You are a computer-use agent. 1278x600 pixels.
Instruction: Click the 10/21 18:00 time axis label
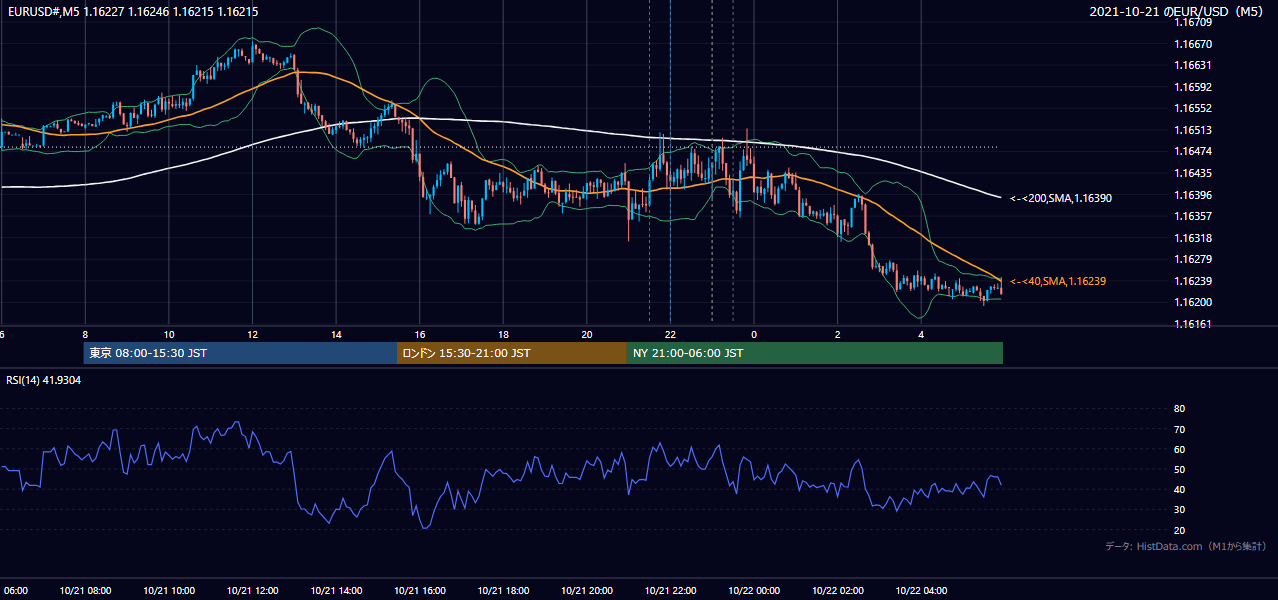click(503, 590)
